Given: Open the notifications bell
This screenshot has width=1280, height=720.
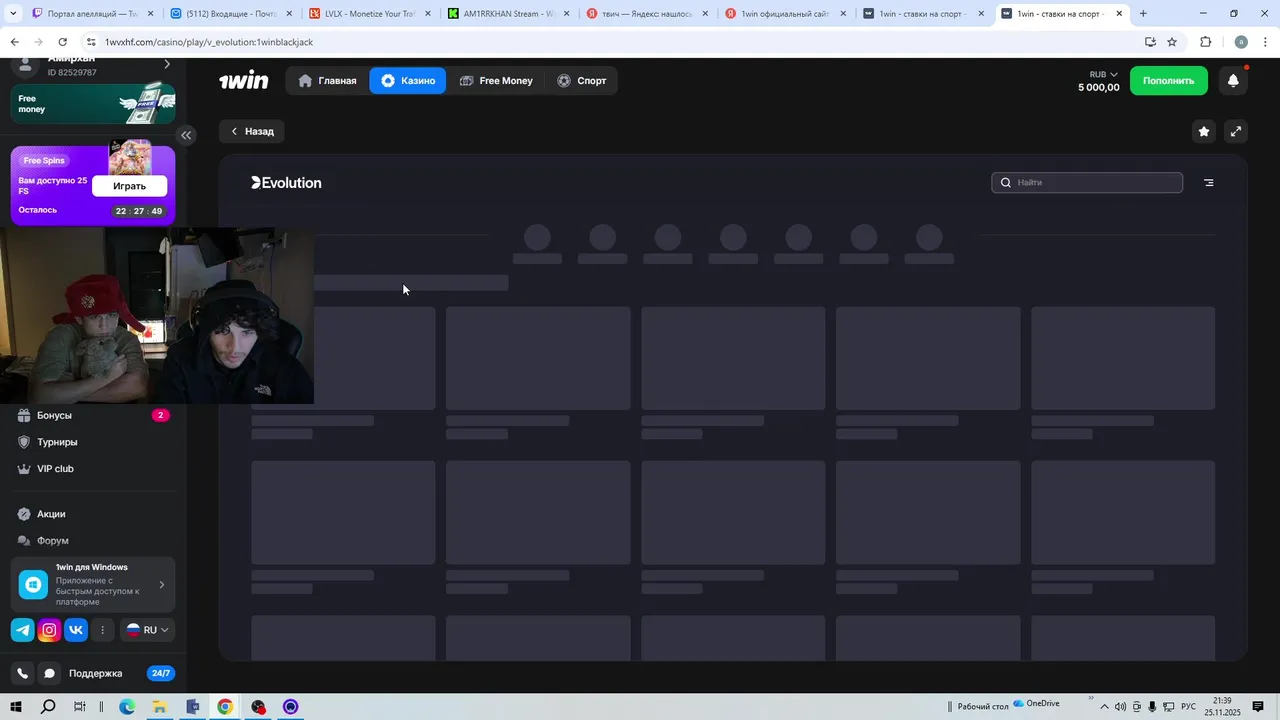Looking at the screenshot, I should click(1233, 81).
